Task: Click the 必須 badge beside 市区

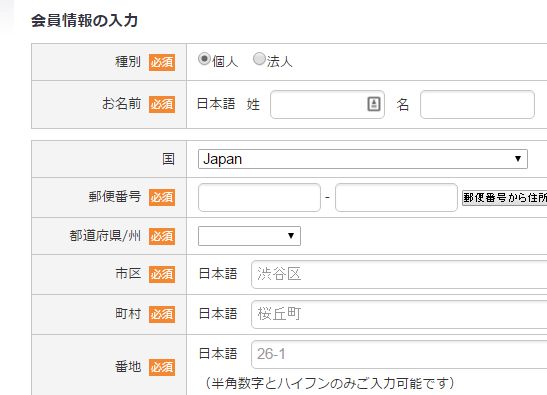Action: tap(162, 274)
